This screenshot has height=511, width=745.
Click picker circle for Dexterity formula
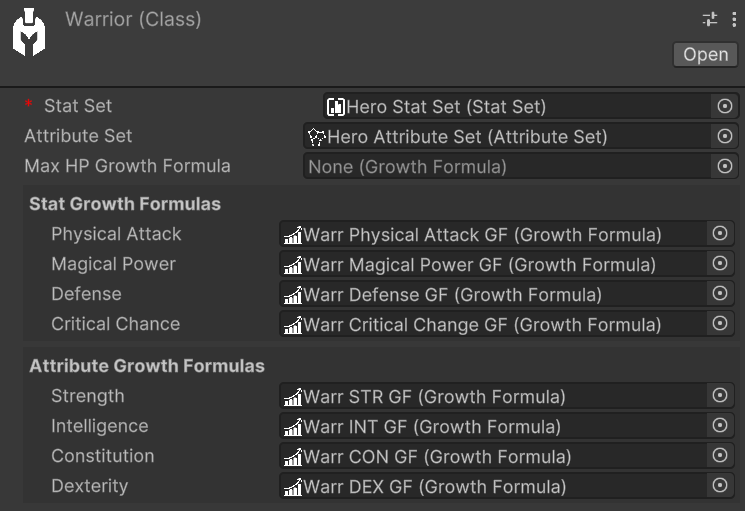tap(719, 486)
